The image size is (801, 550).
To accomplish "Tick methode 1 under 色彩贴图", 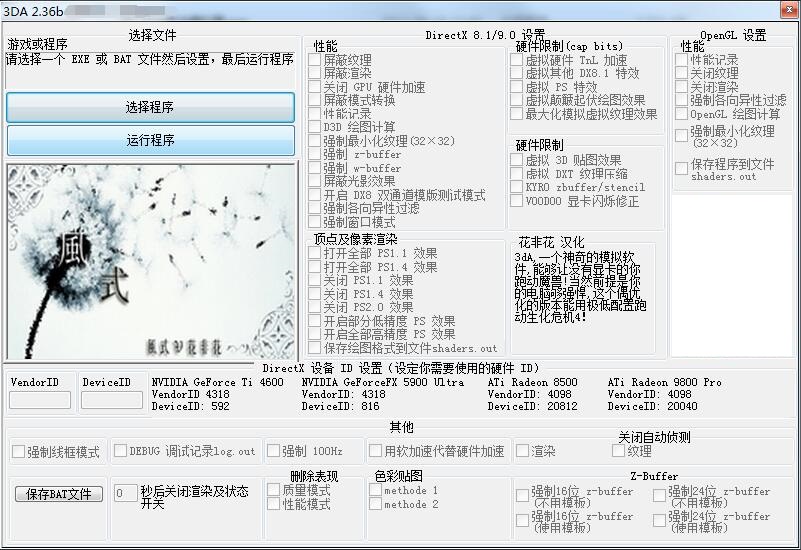I will [375, 490].
